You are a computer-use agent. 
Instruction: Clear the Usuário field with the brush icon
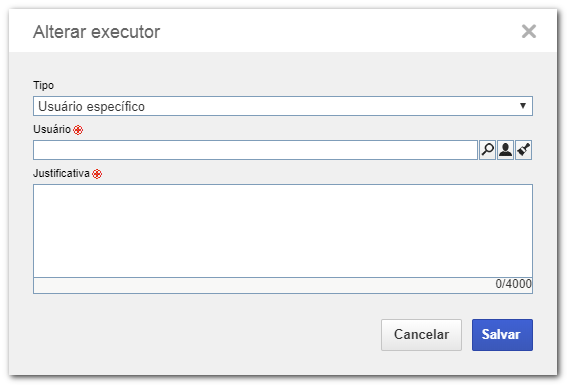(x=524, y=150)
